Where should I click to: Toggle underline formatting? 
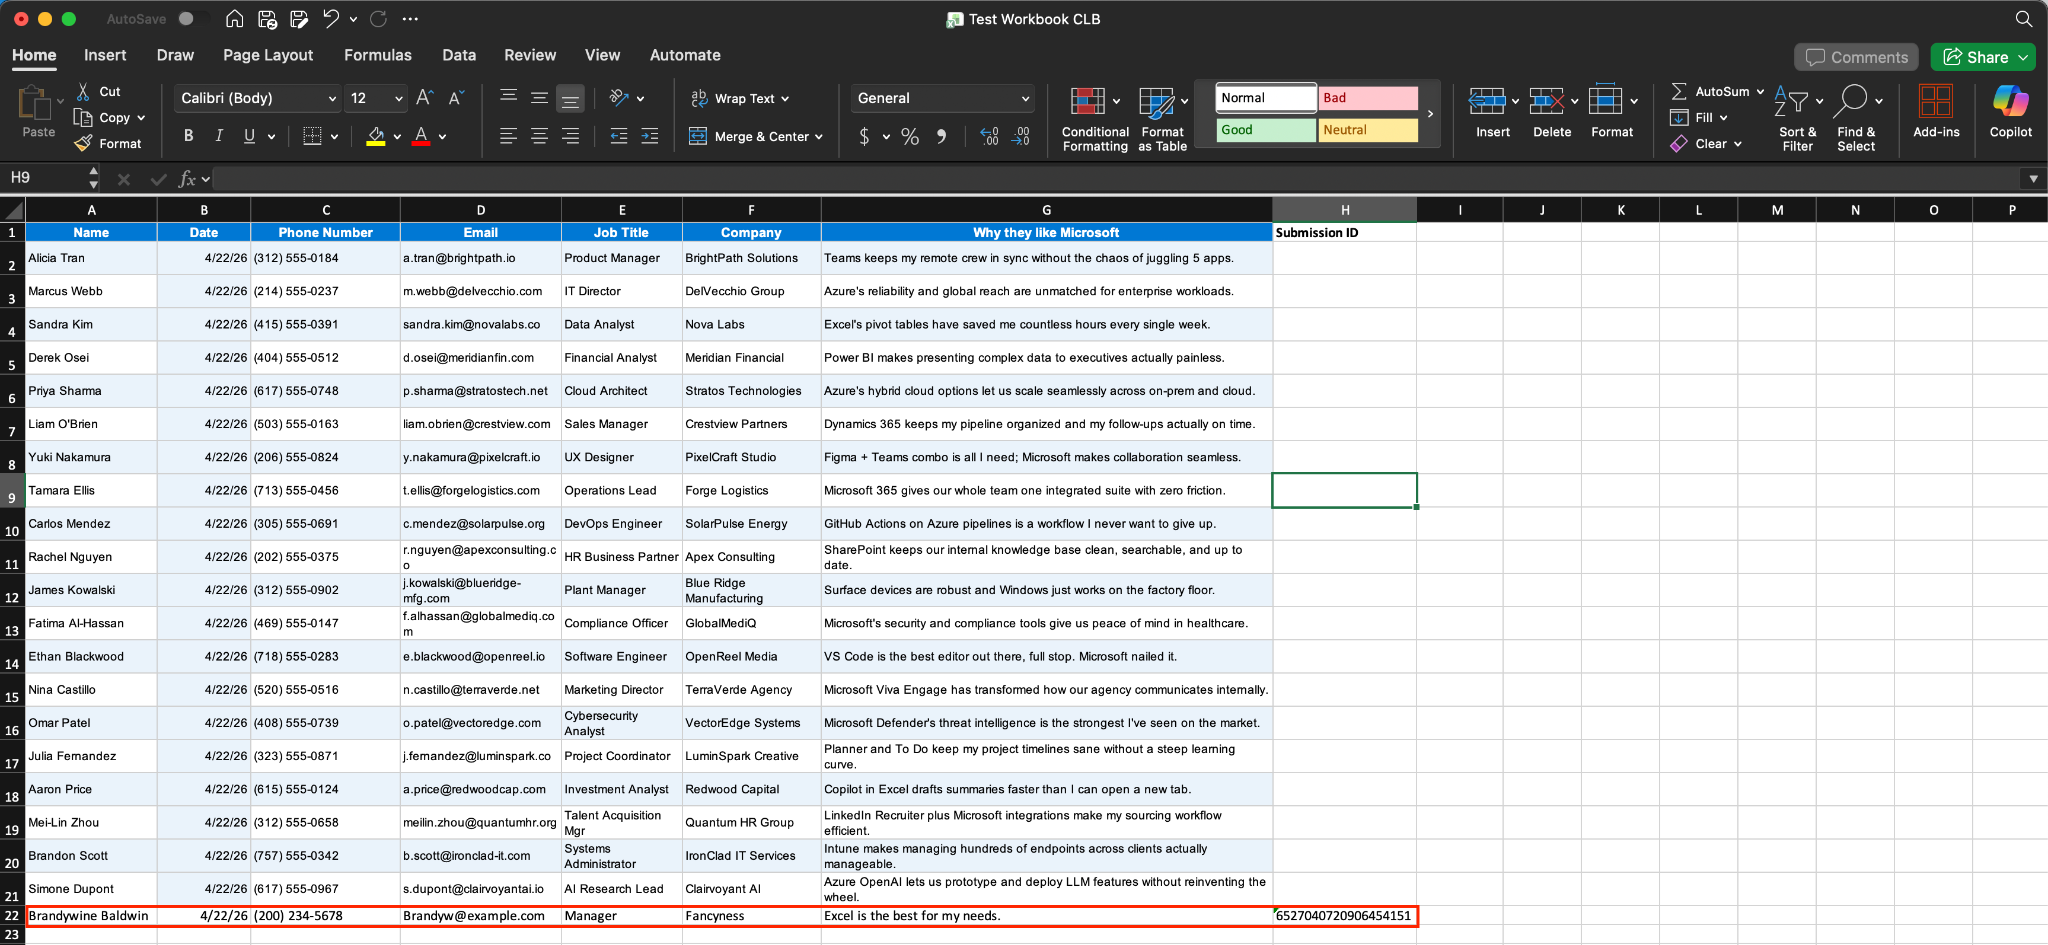coord(248,135)
